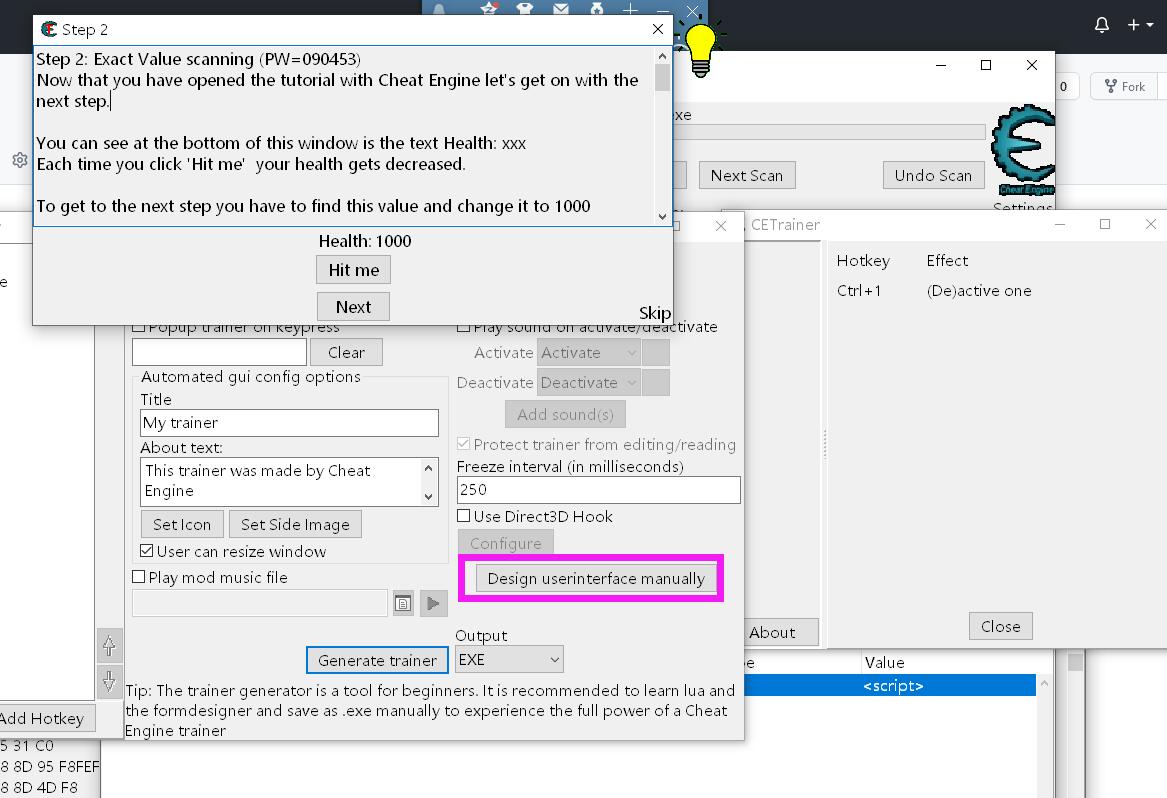Open the mod music file browse icon
Viewport: 1167px width, 798px height.
403,602
